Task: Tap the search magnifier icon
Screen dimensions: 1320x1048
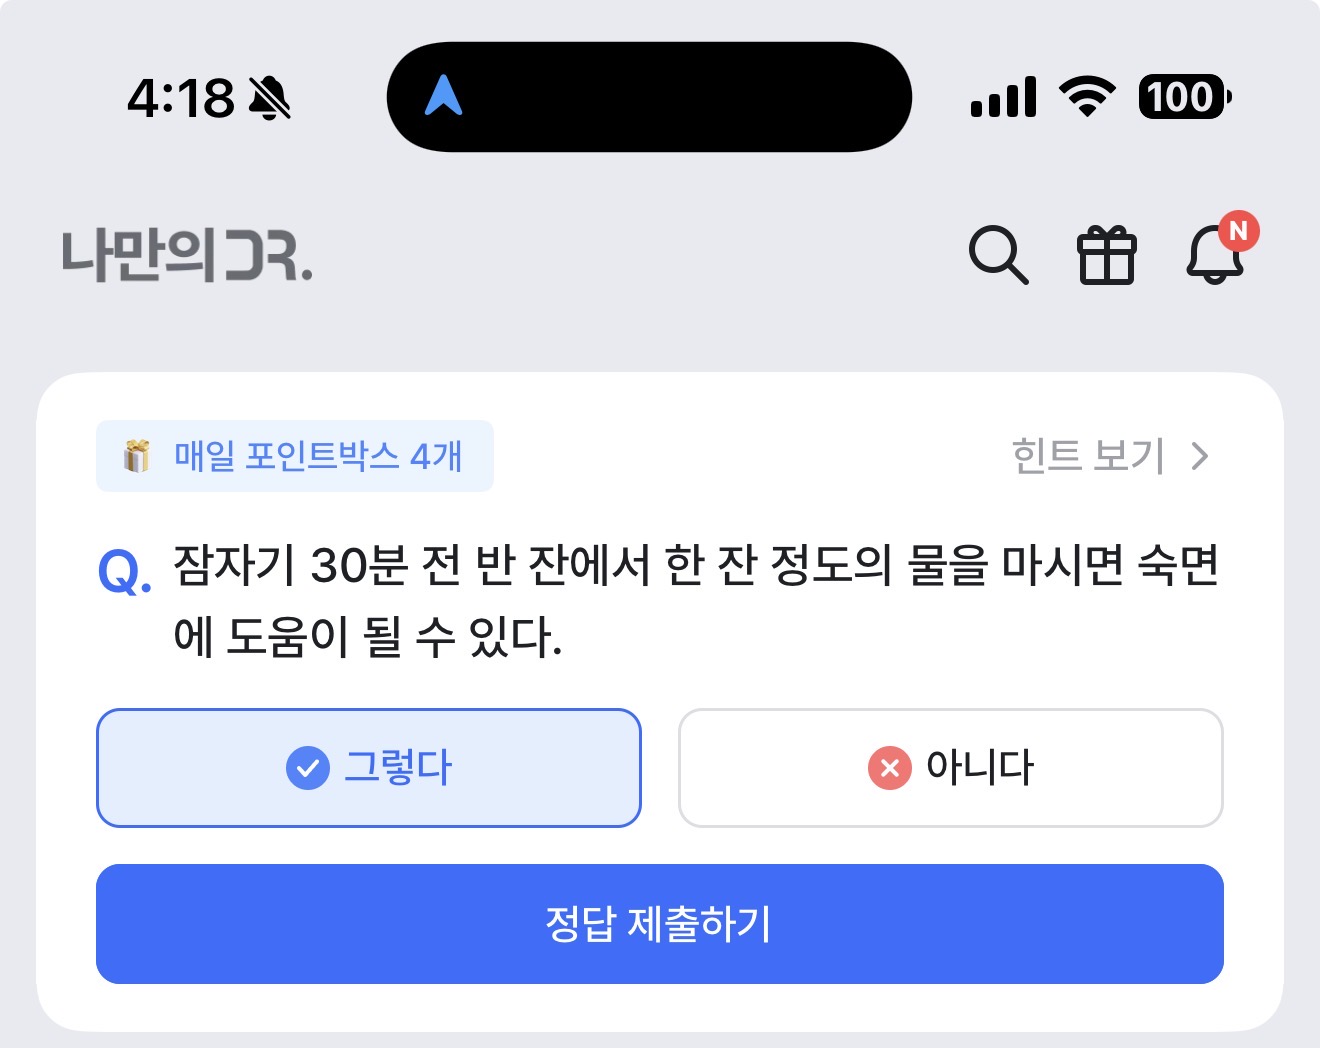Action: (998, 255)
